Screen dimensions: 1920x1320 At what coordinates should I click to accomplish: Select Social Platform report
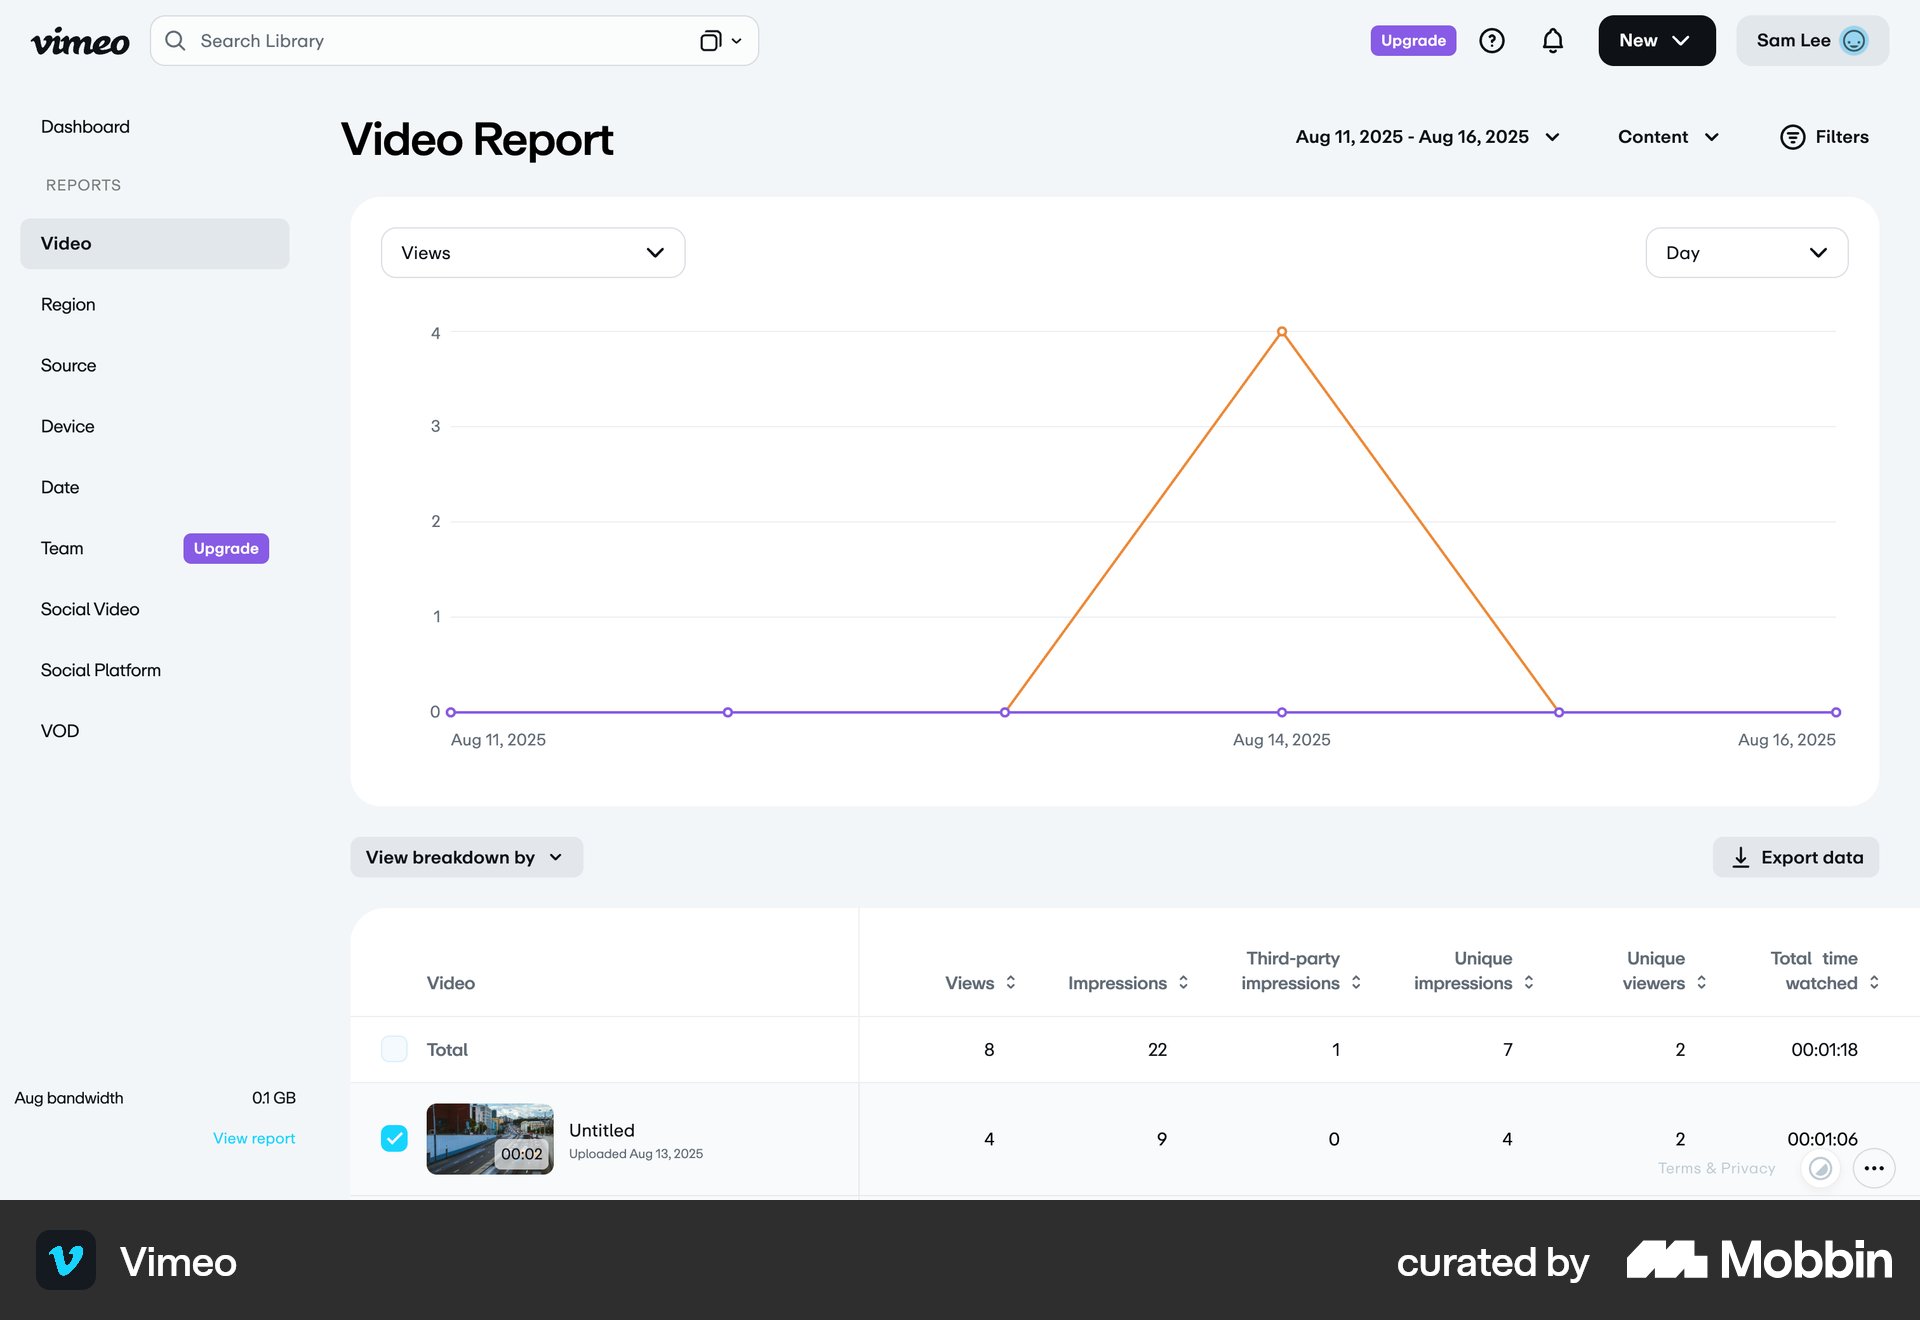(100, 670)
